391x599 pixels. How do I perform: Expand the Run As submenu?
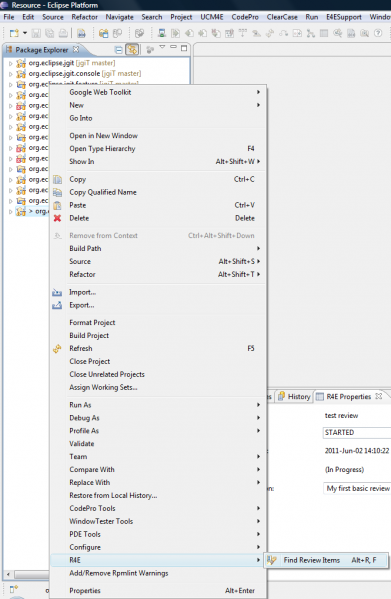tap(158, 405)
